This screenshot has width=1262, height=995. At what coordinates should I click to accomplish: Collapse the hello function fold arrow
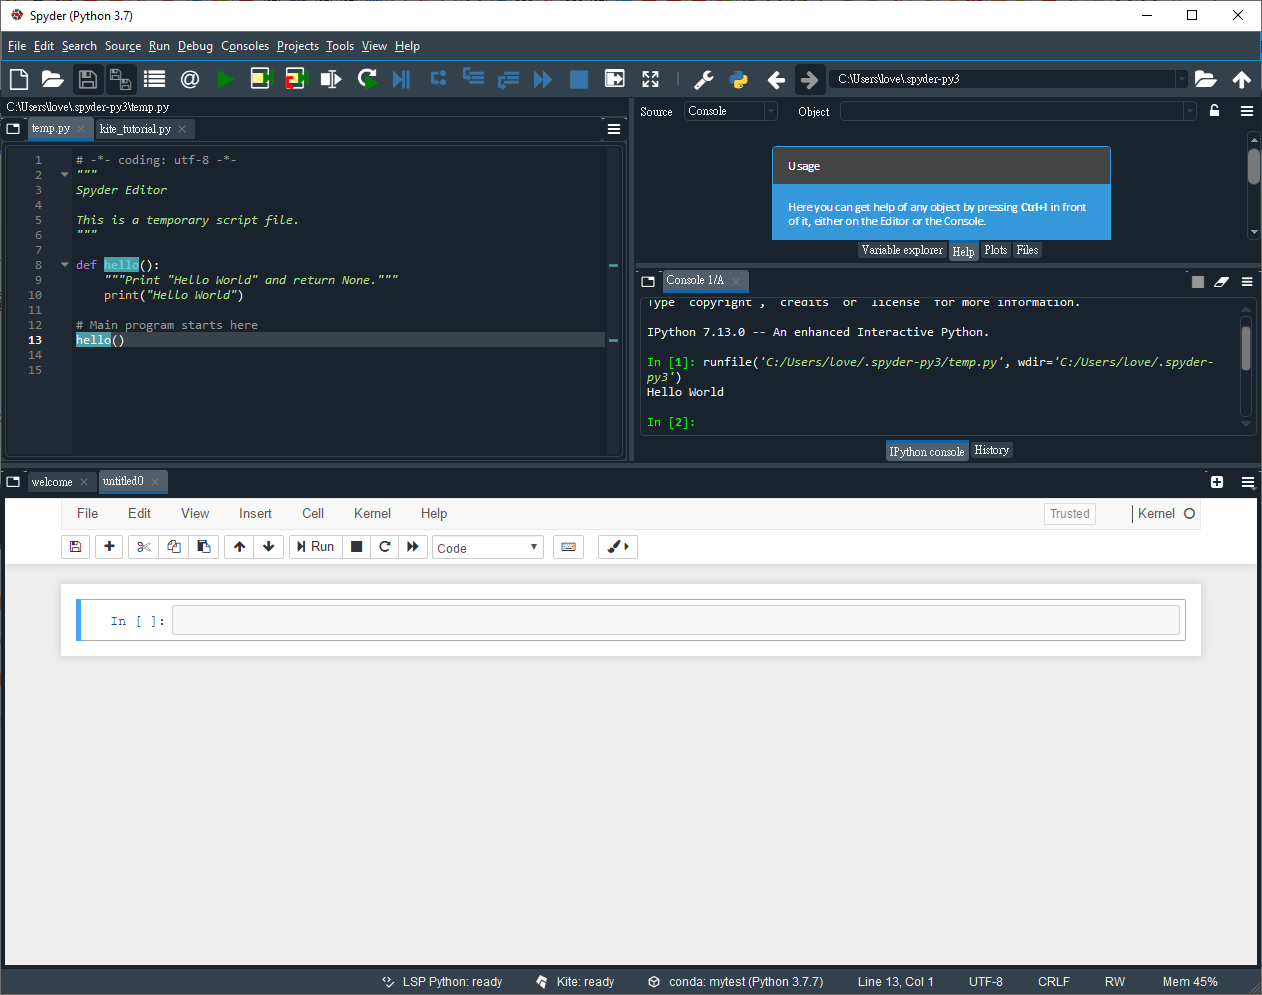tap(65, 265)
